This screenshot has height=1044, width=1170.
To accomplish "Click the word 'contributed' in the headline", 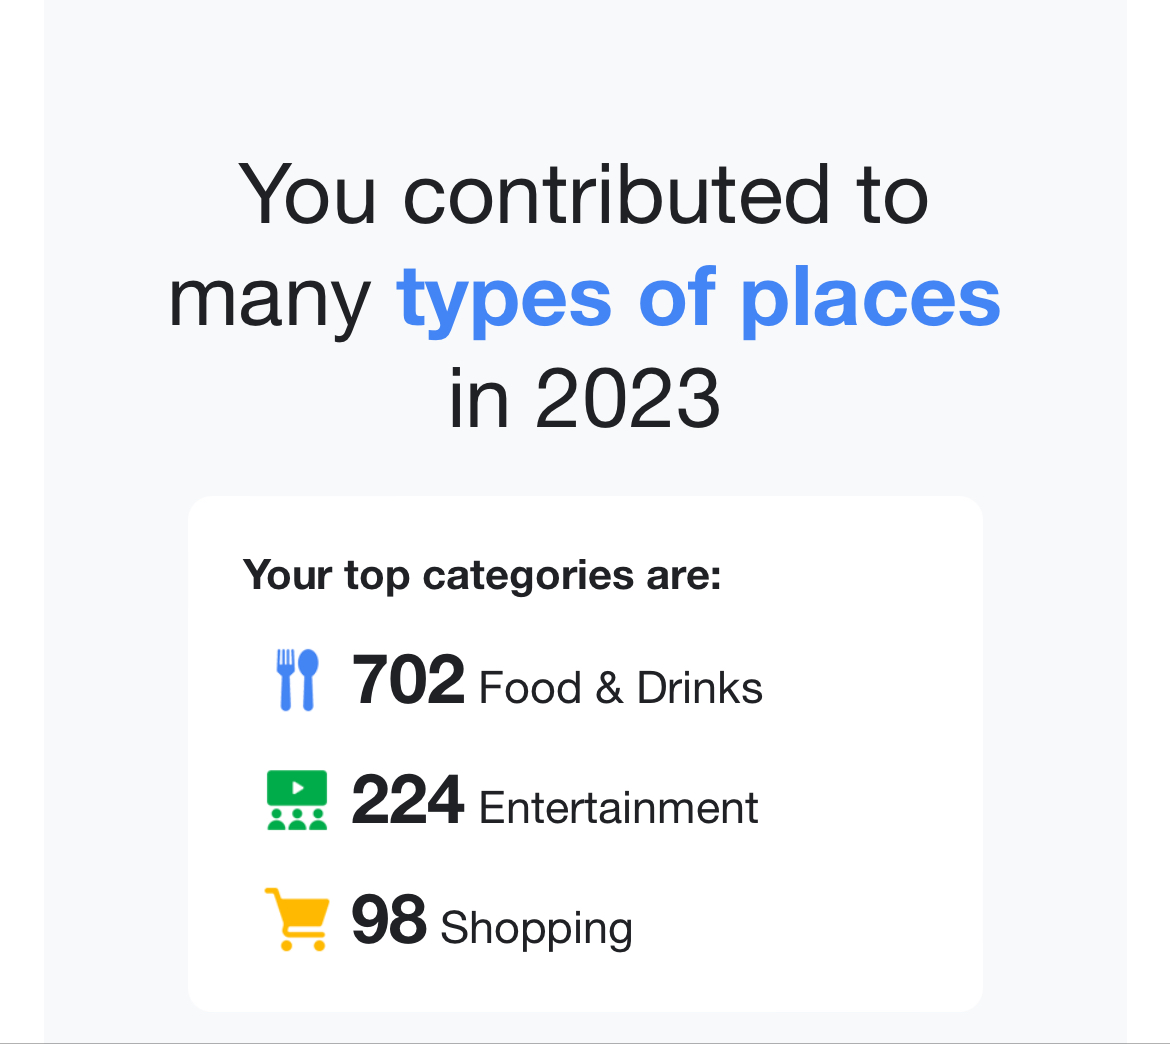I will click(616, 194).
